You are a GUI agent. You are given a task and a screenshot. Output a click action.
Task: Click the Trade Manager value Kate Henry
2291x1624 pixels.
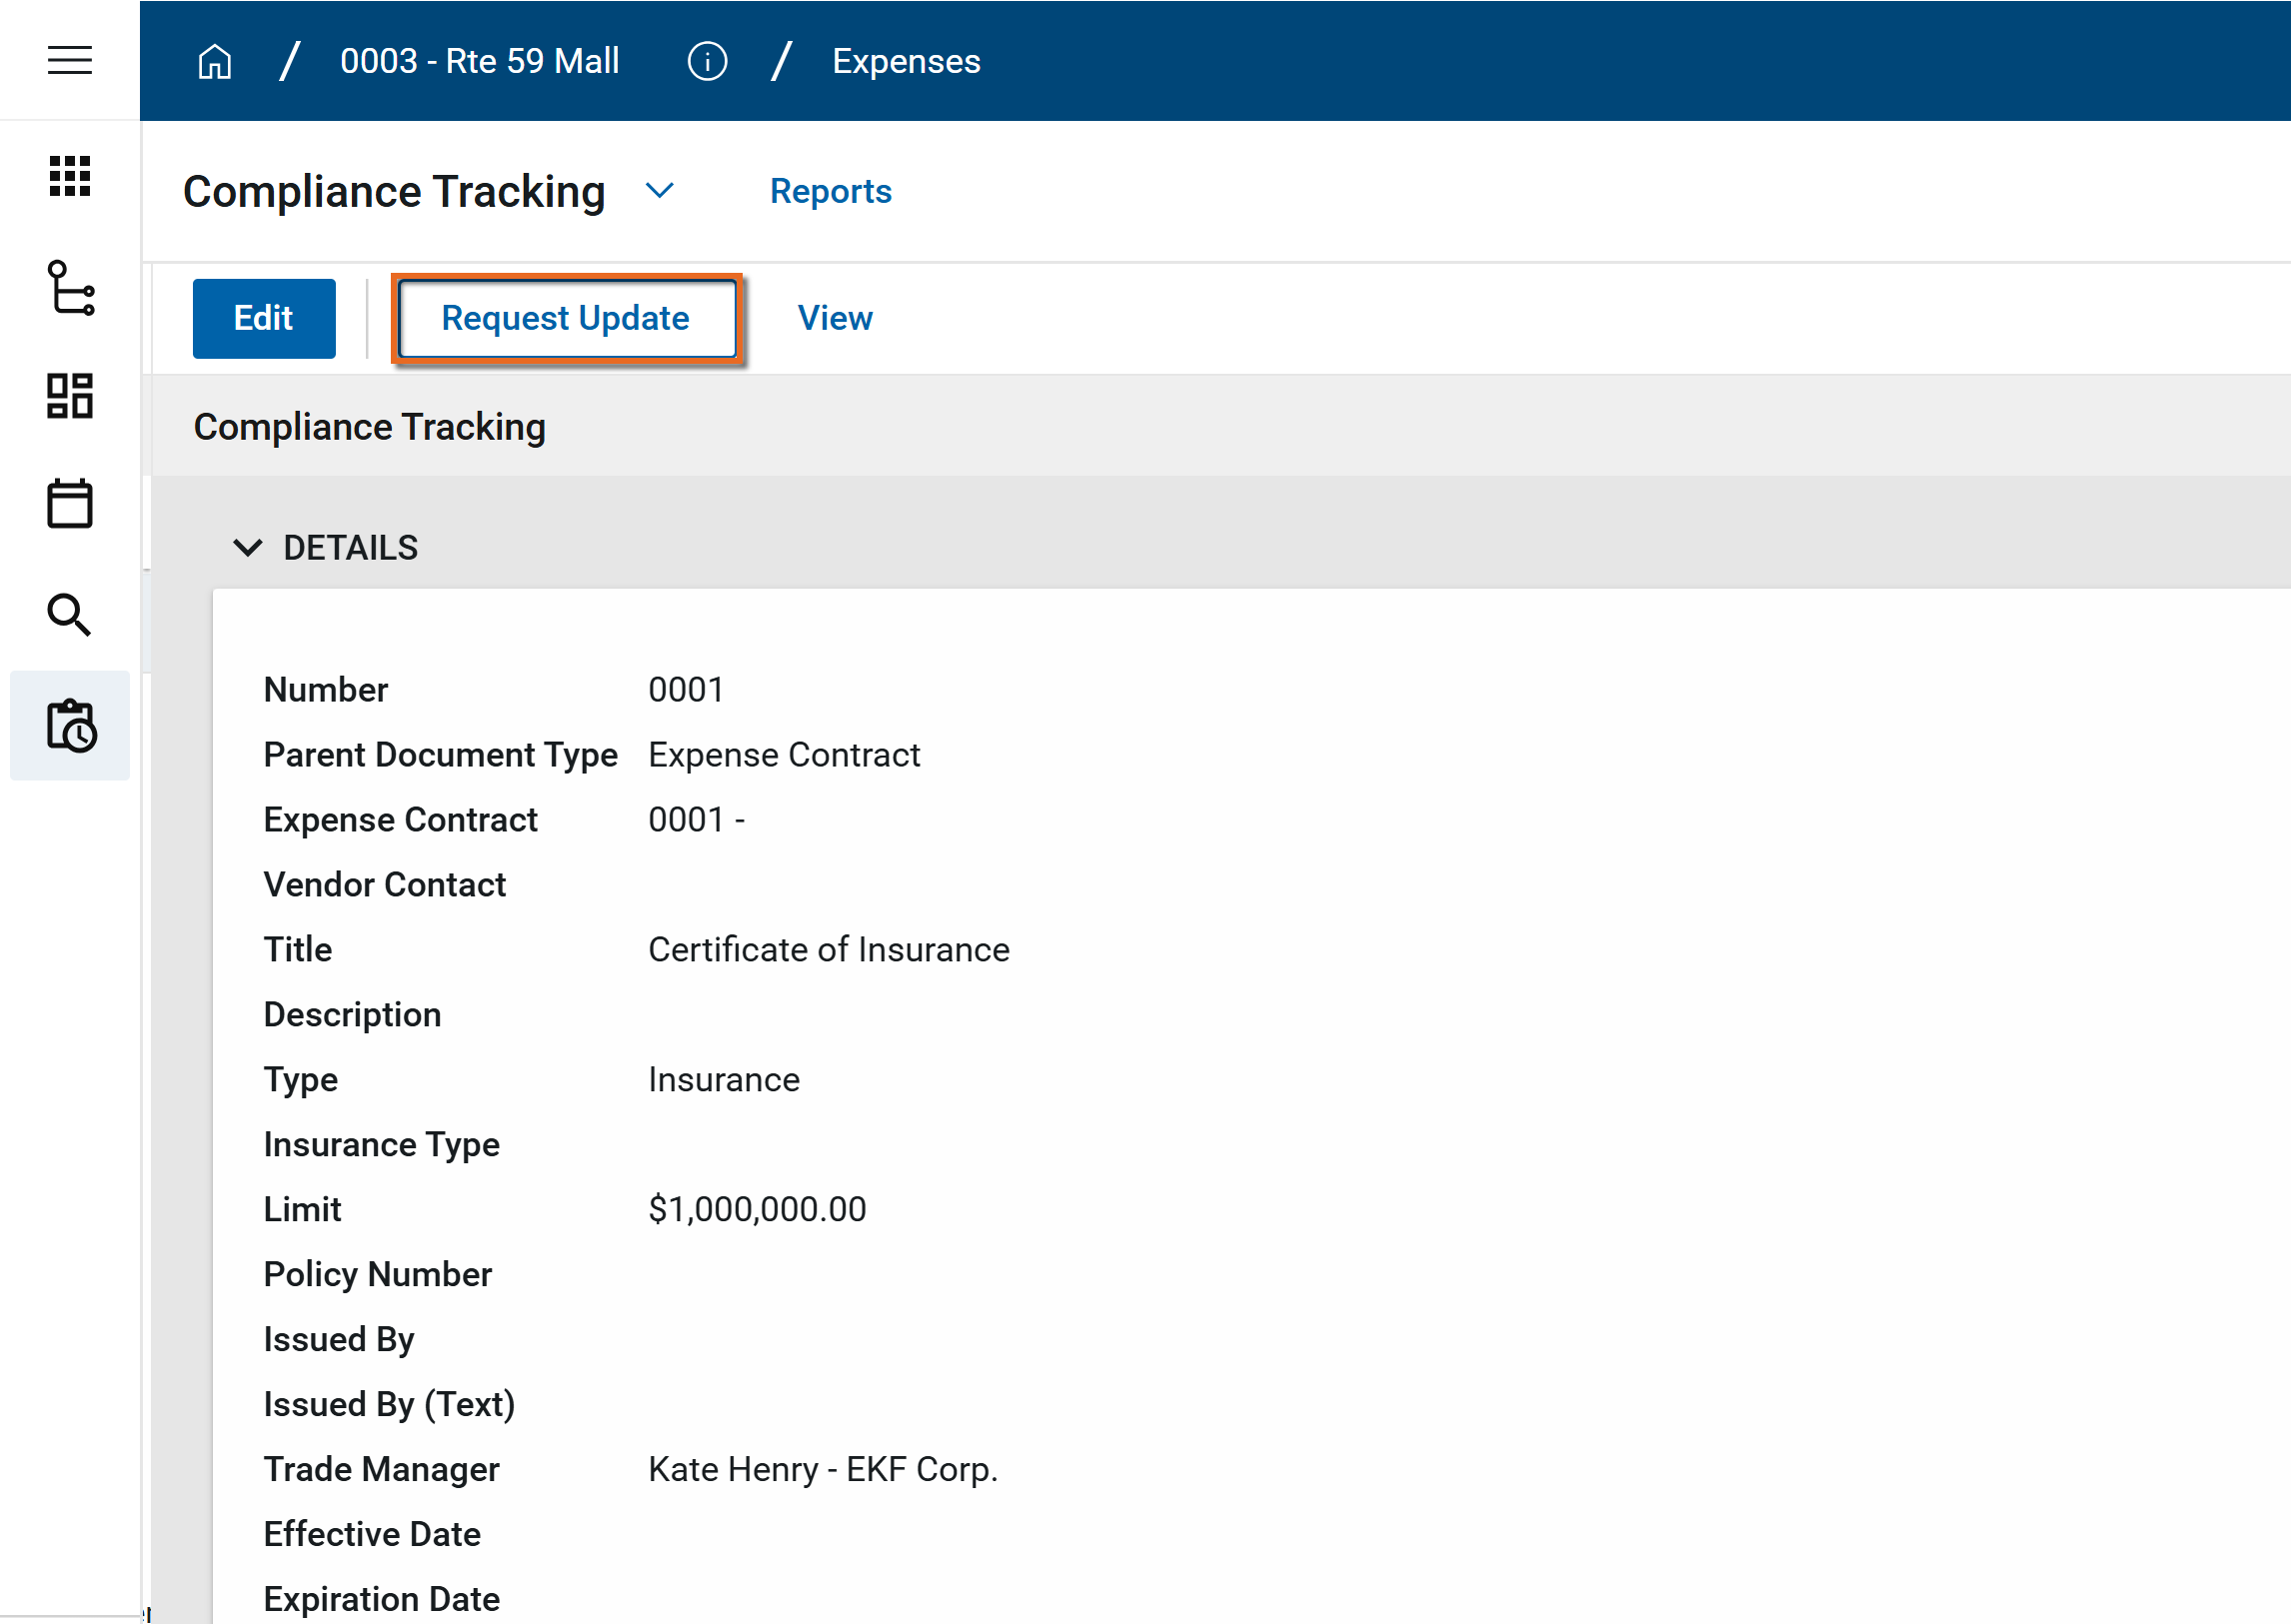click(x=822, y=1469)
